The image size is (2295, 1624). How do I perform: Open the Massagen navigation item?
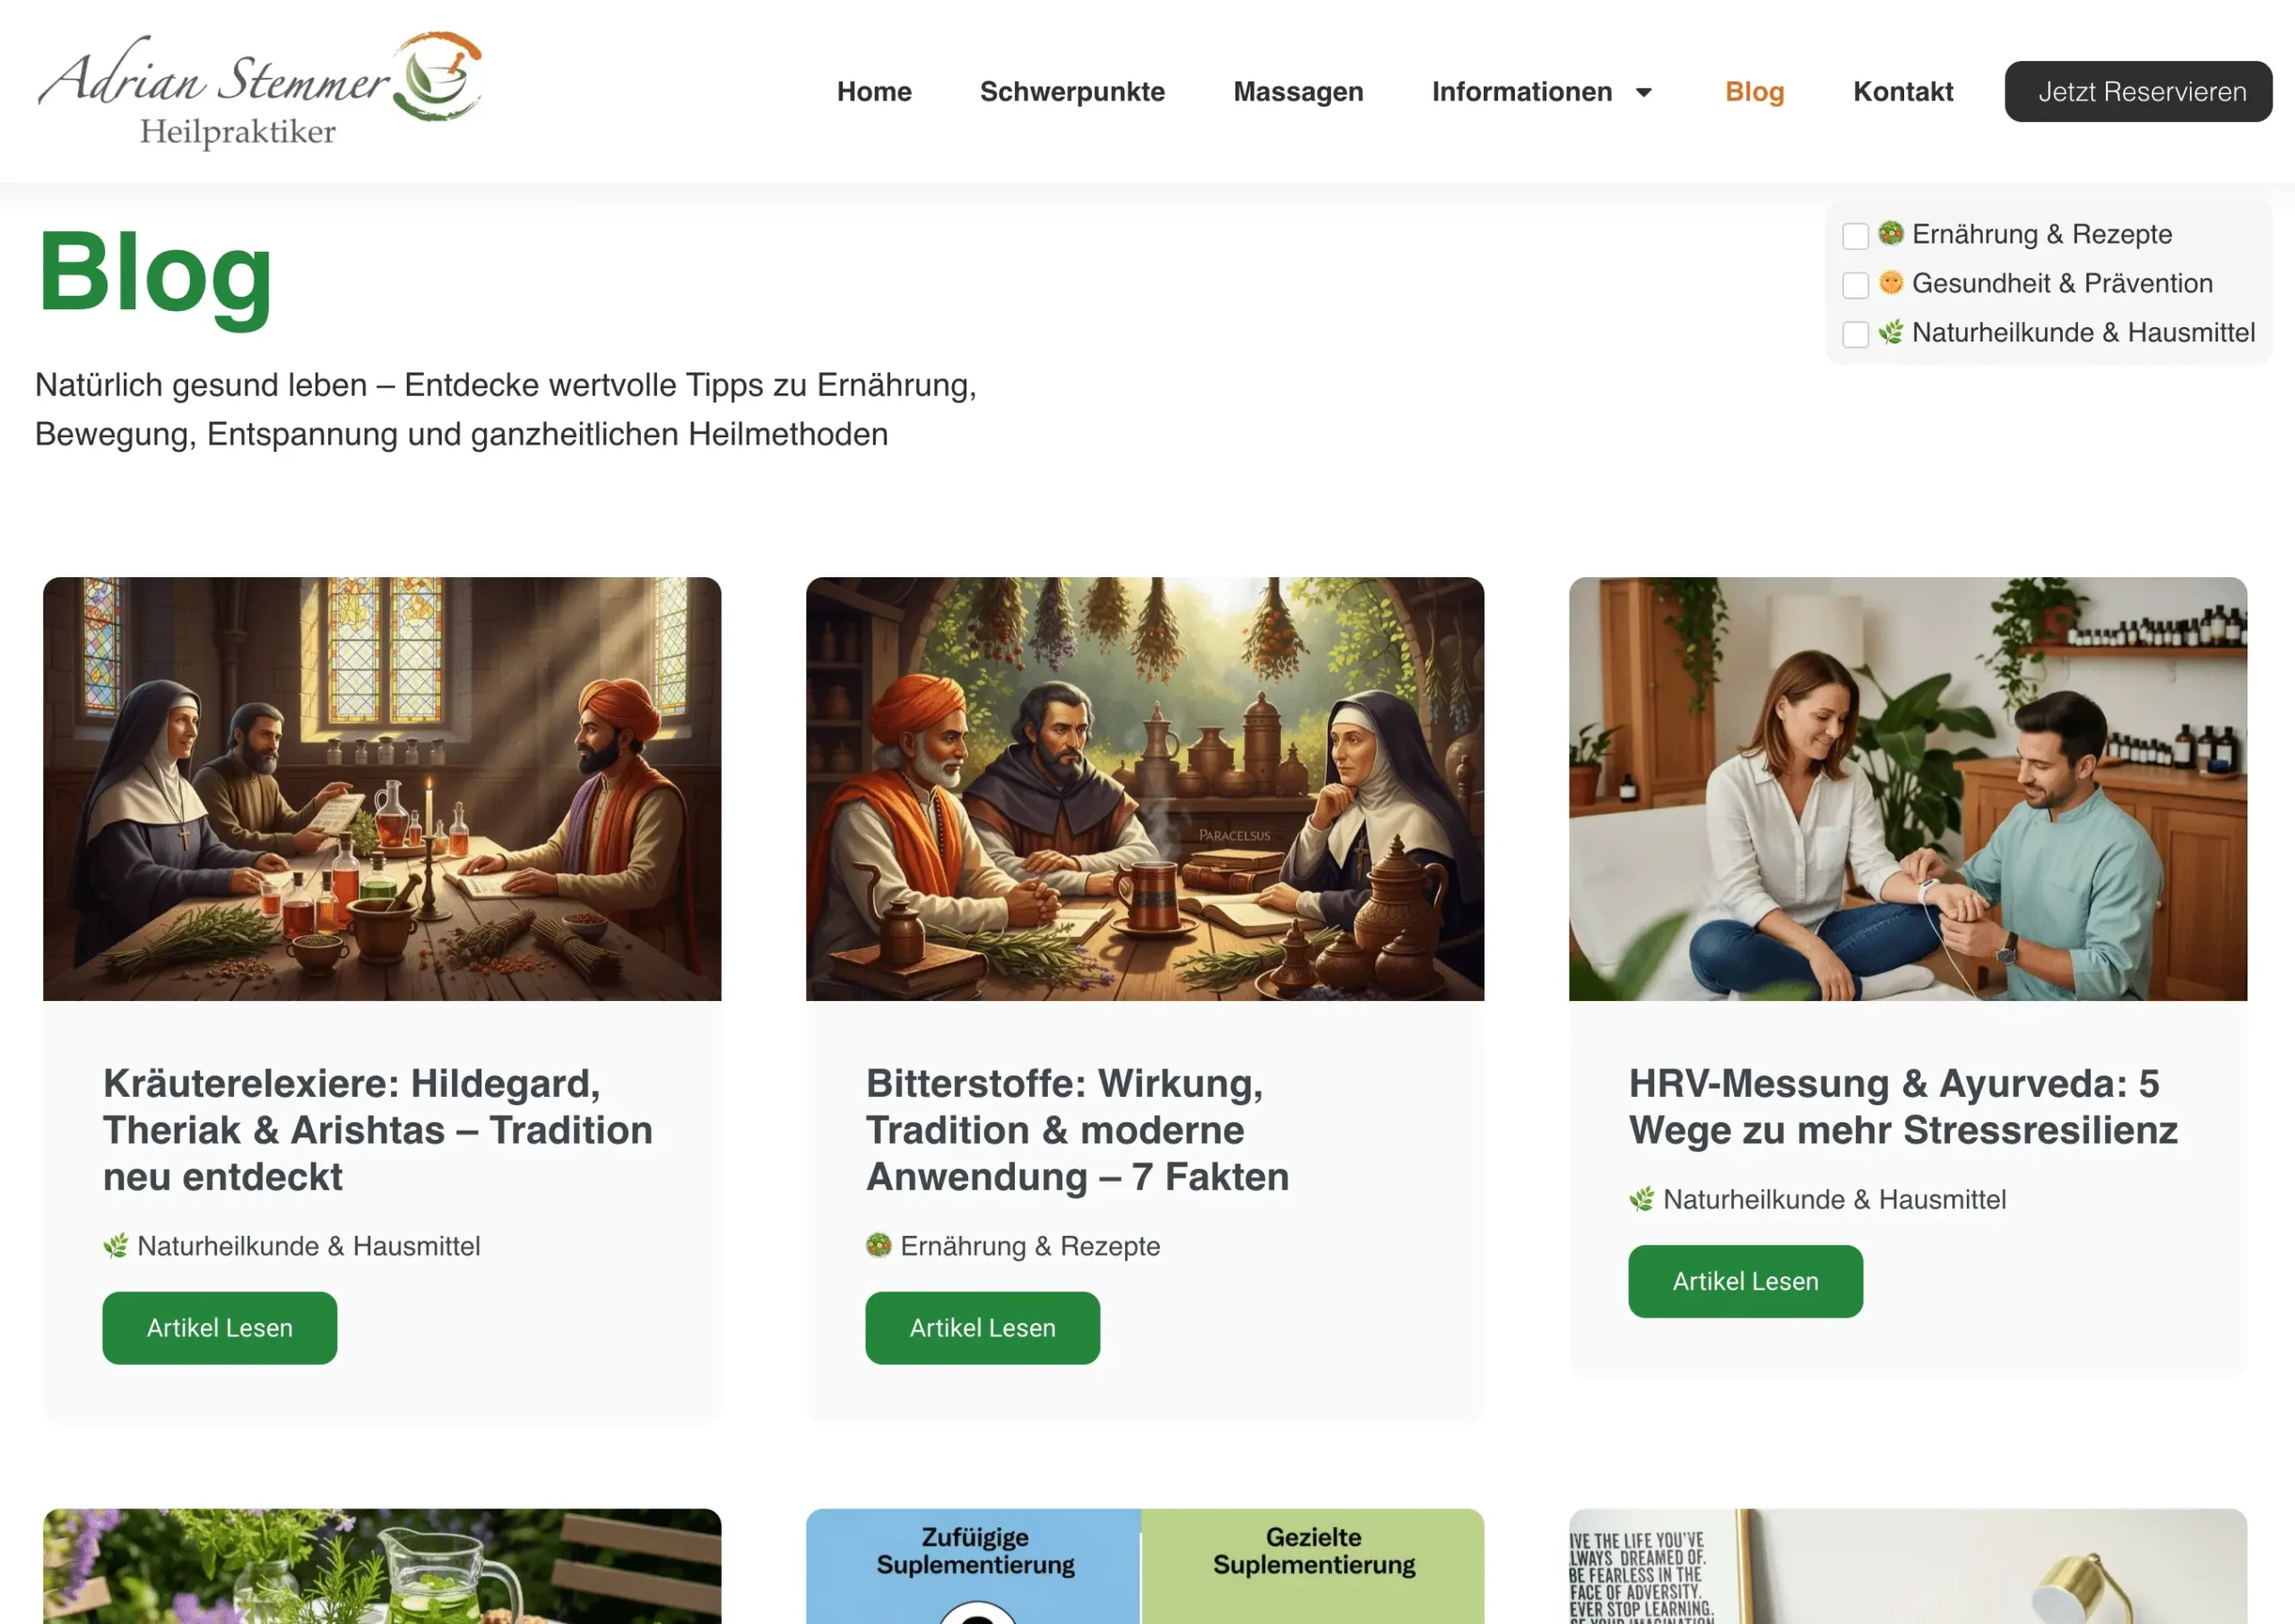click(1298, 92)
